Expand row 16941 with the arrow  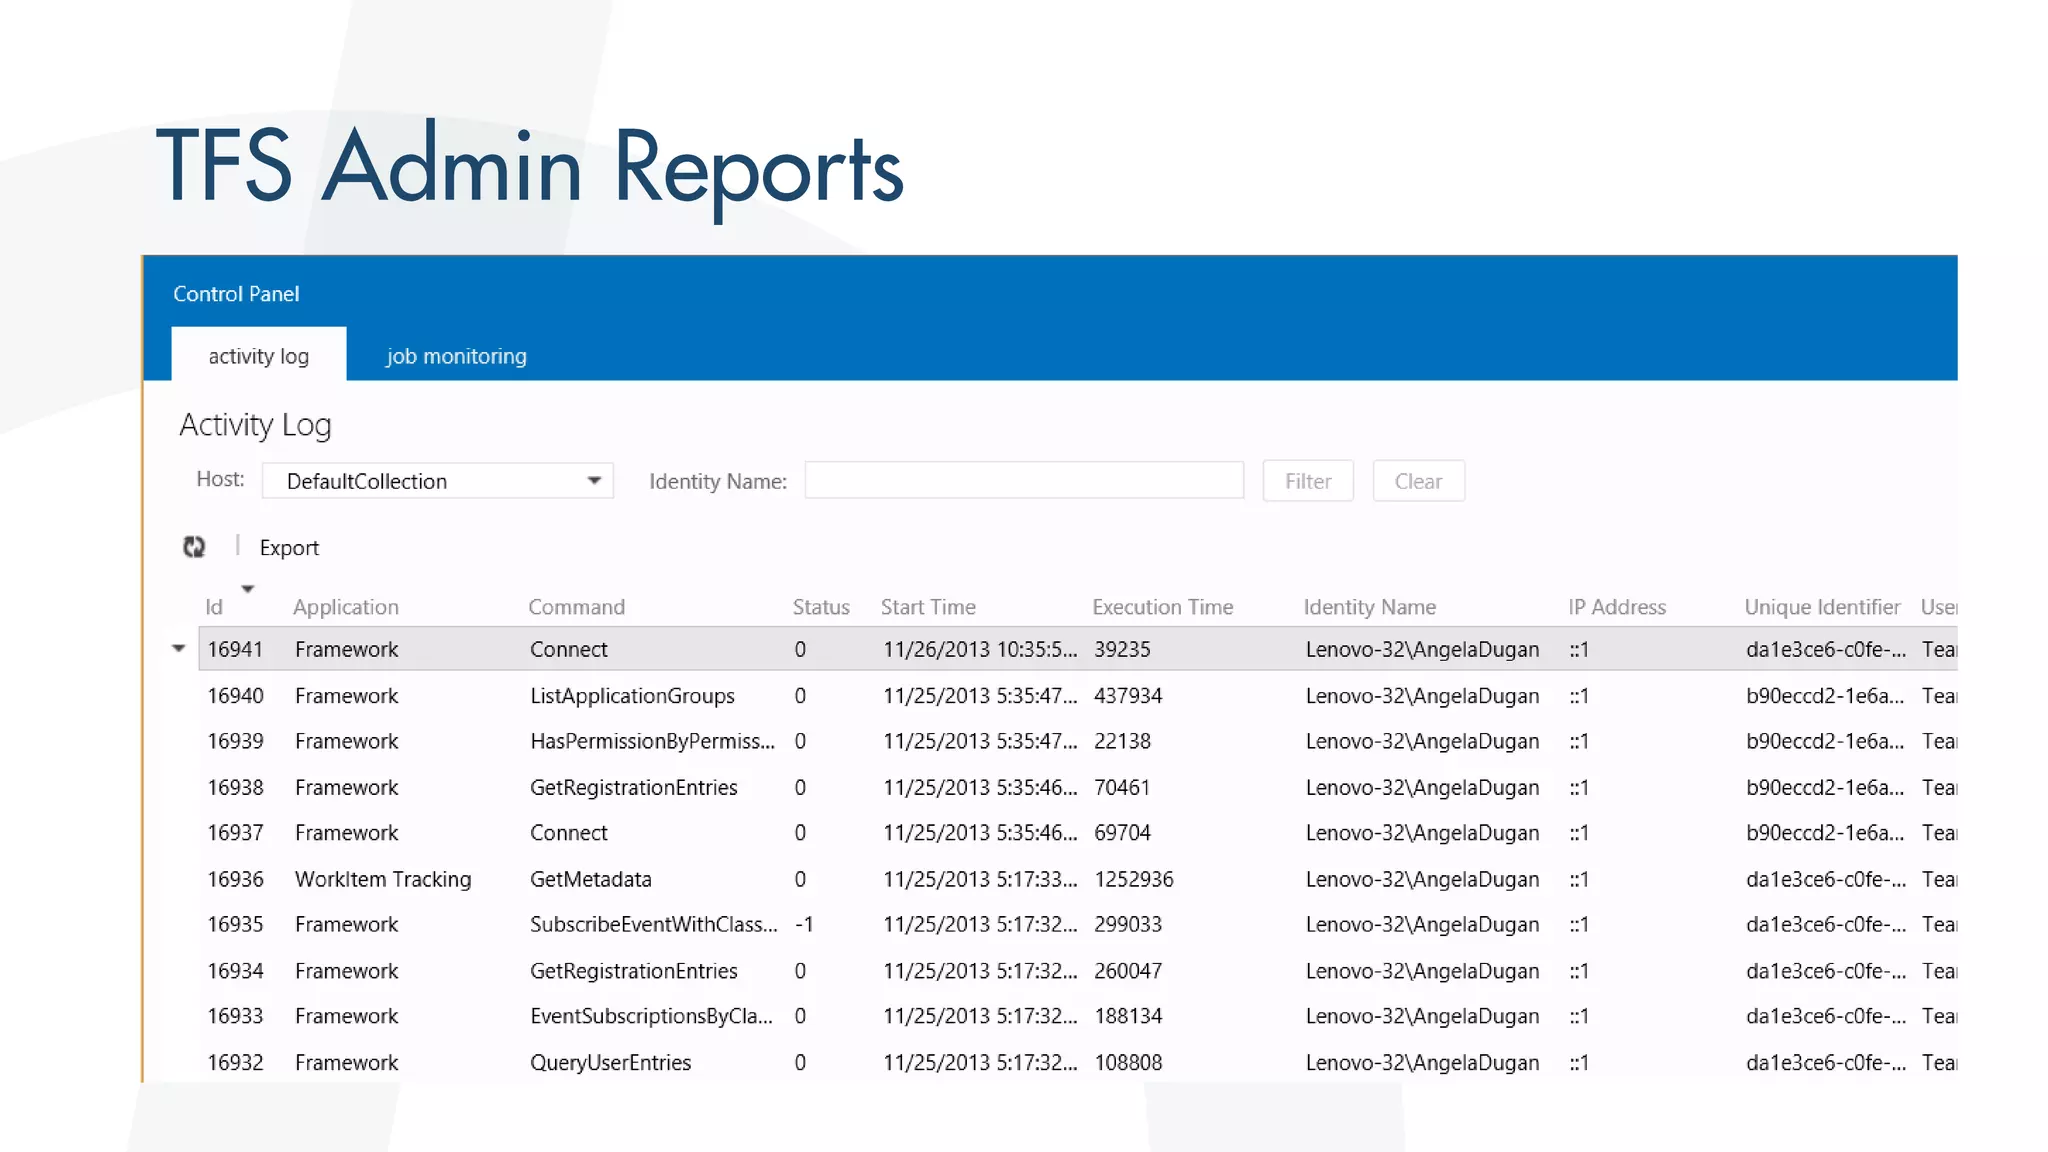[x=179, y=648]
